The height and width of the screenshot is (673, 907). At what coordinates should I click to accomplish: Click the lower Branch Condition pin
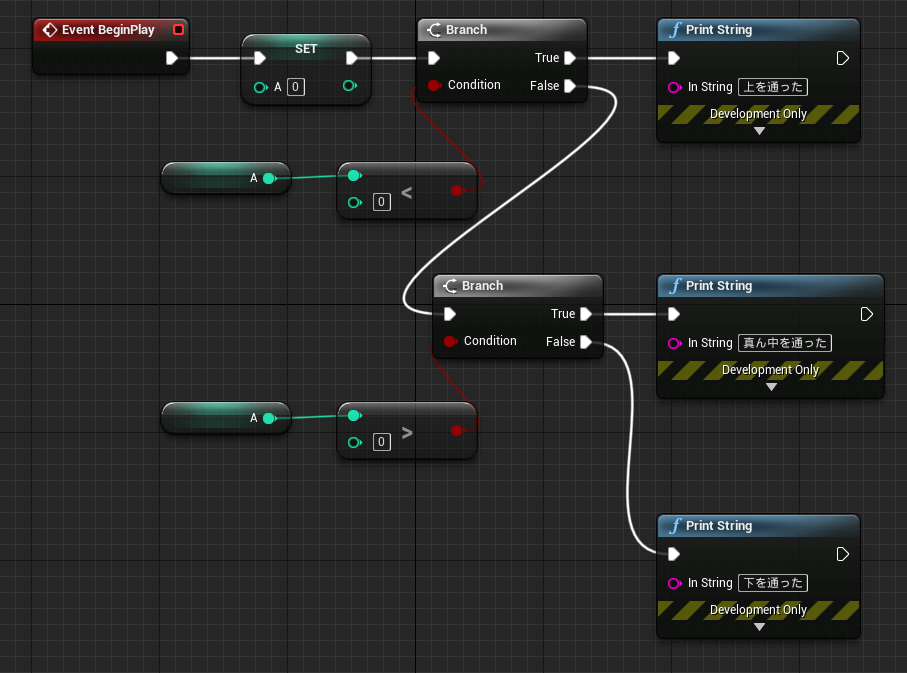tap(450, 341)
